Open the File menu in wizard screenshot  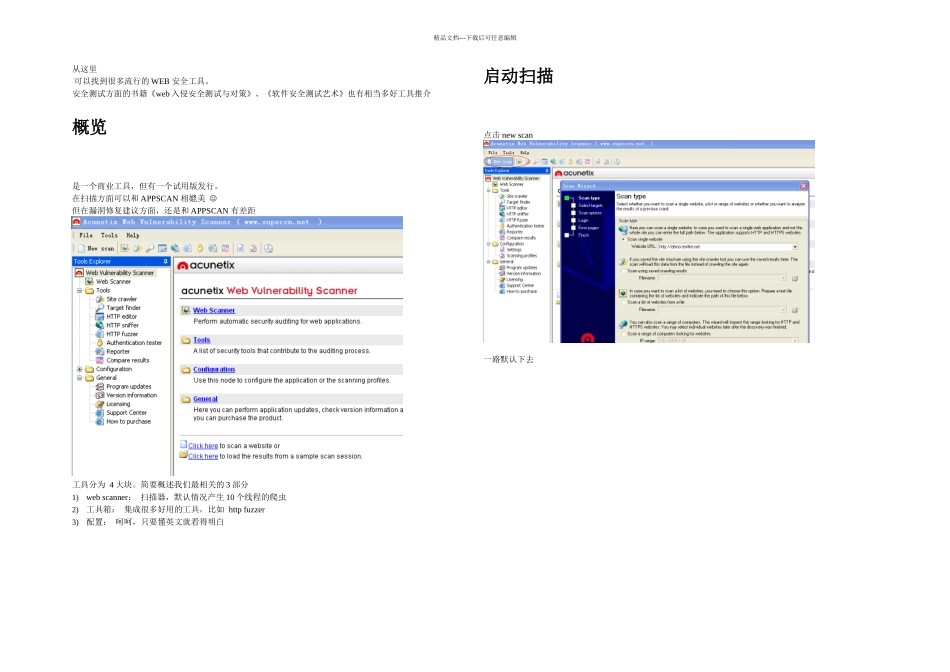pos(493,153)
